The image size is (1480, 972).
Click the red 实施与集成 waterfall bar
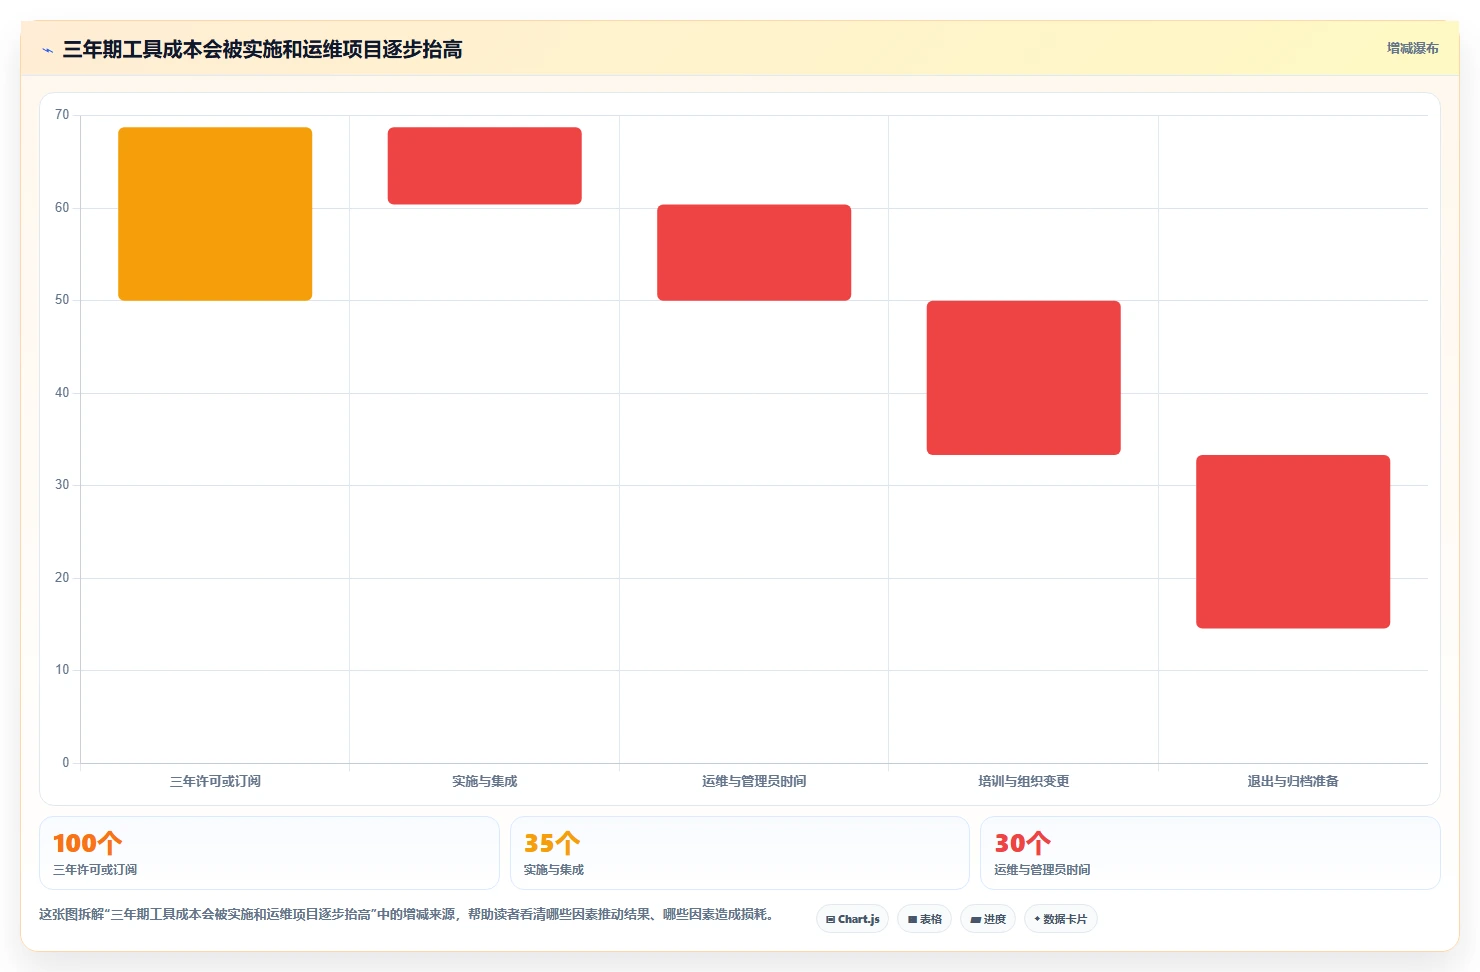click(x=484, y=166)
